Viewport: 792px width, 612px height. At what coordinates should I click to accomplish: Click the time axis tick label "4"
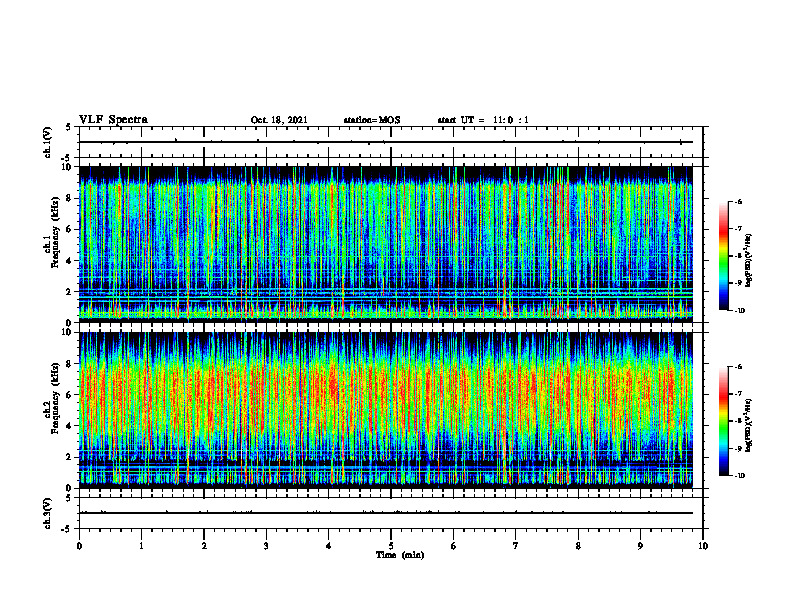pyautogui.click(x=329, y=546)
